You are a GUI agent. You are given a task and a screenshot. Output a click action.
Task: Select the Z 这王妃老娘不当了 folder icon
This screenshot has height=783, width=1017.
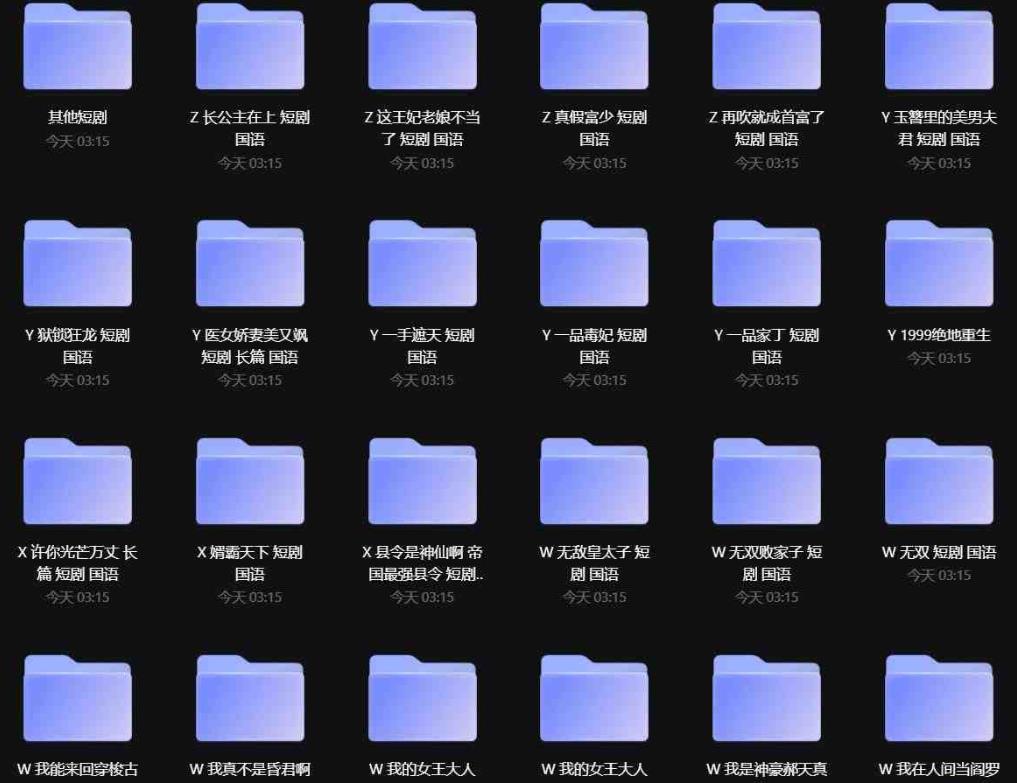pos(422,47)
